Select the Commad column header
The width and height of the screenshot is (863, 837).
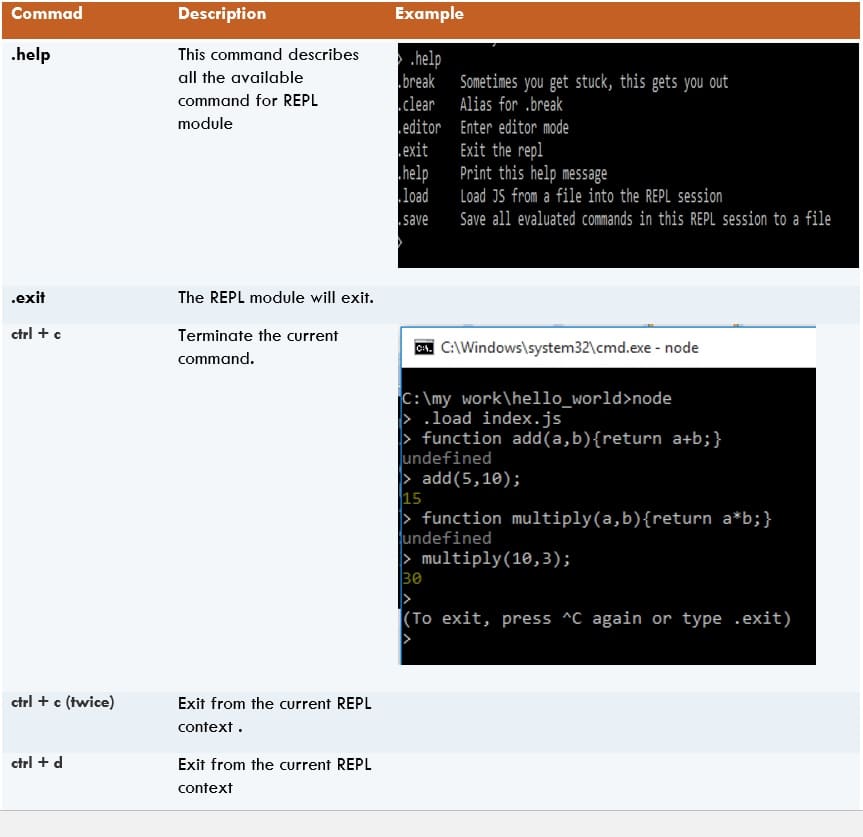coord(46,13)
